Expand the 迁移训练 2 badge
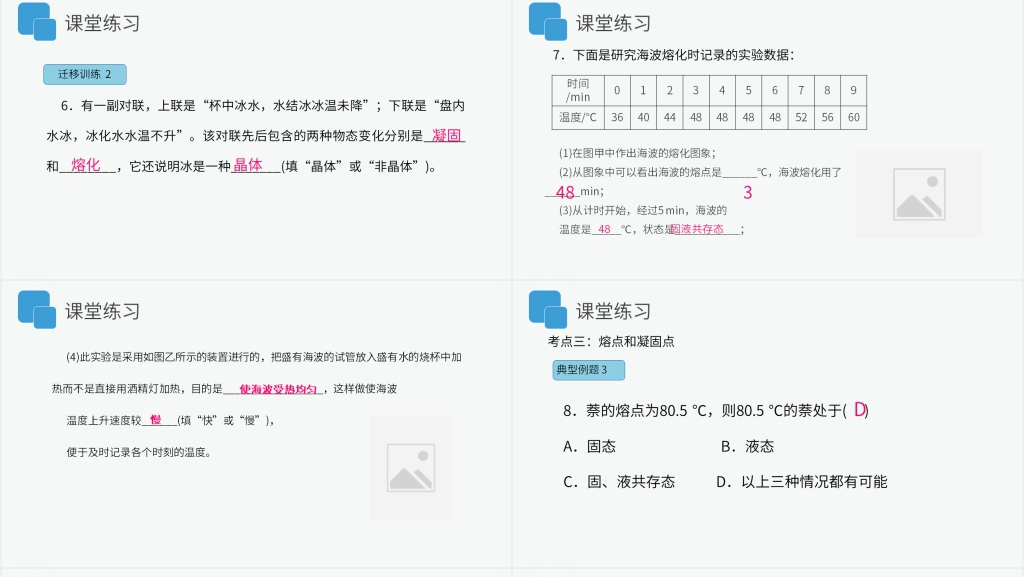The width and height of the screenshot is (1024, 577). coord(84,74)
